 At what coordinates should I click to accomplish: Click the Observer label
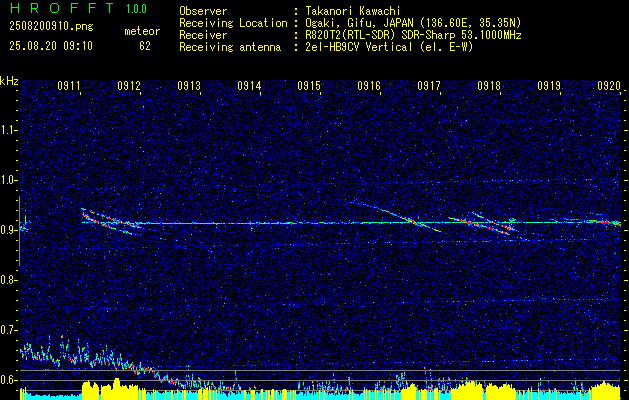[x=203, y=11]
